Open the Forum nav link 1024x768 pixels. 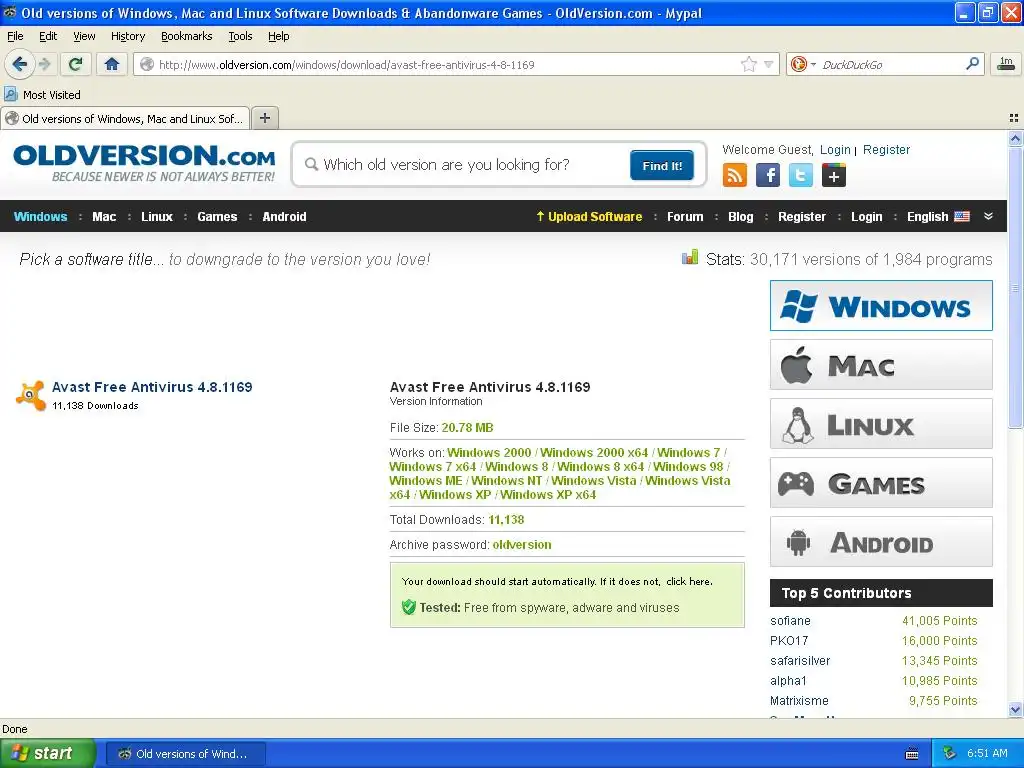click(x=685, y=217)
